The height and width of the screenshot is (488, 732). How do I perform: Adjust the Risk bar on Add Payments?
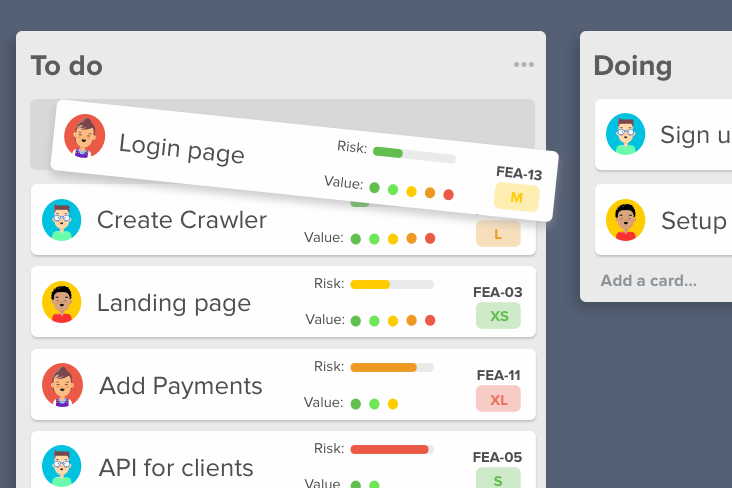392,368
